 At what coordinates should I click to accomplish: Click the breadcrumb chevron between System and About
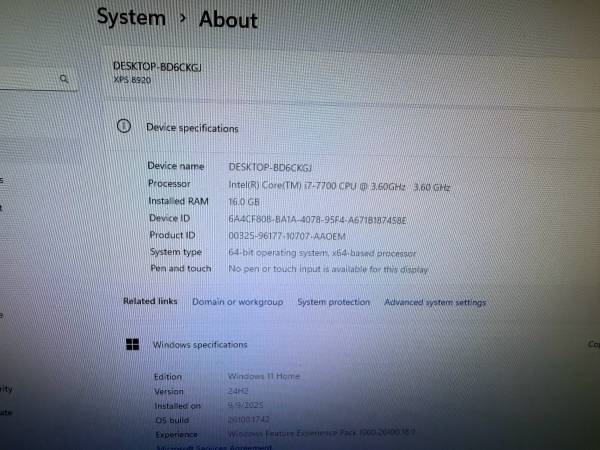tap(182, 18)
